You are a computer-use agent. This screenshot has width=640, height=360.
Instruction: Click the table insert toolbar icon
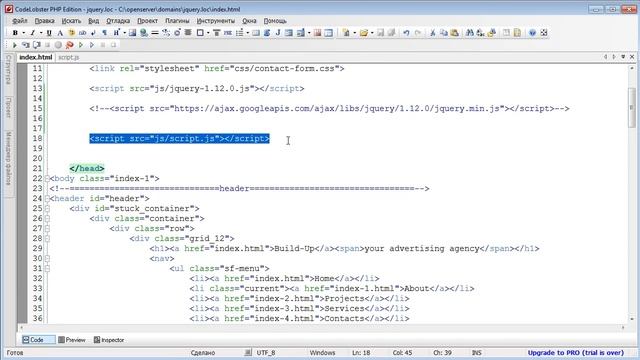point(329,33)
